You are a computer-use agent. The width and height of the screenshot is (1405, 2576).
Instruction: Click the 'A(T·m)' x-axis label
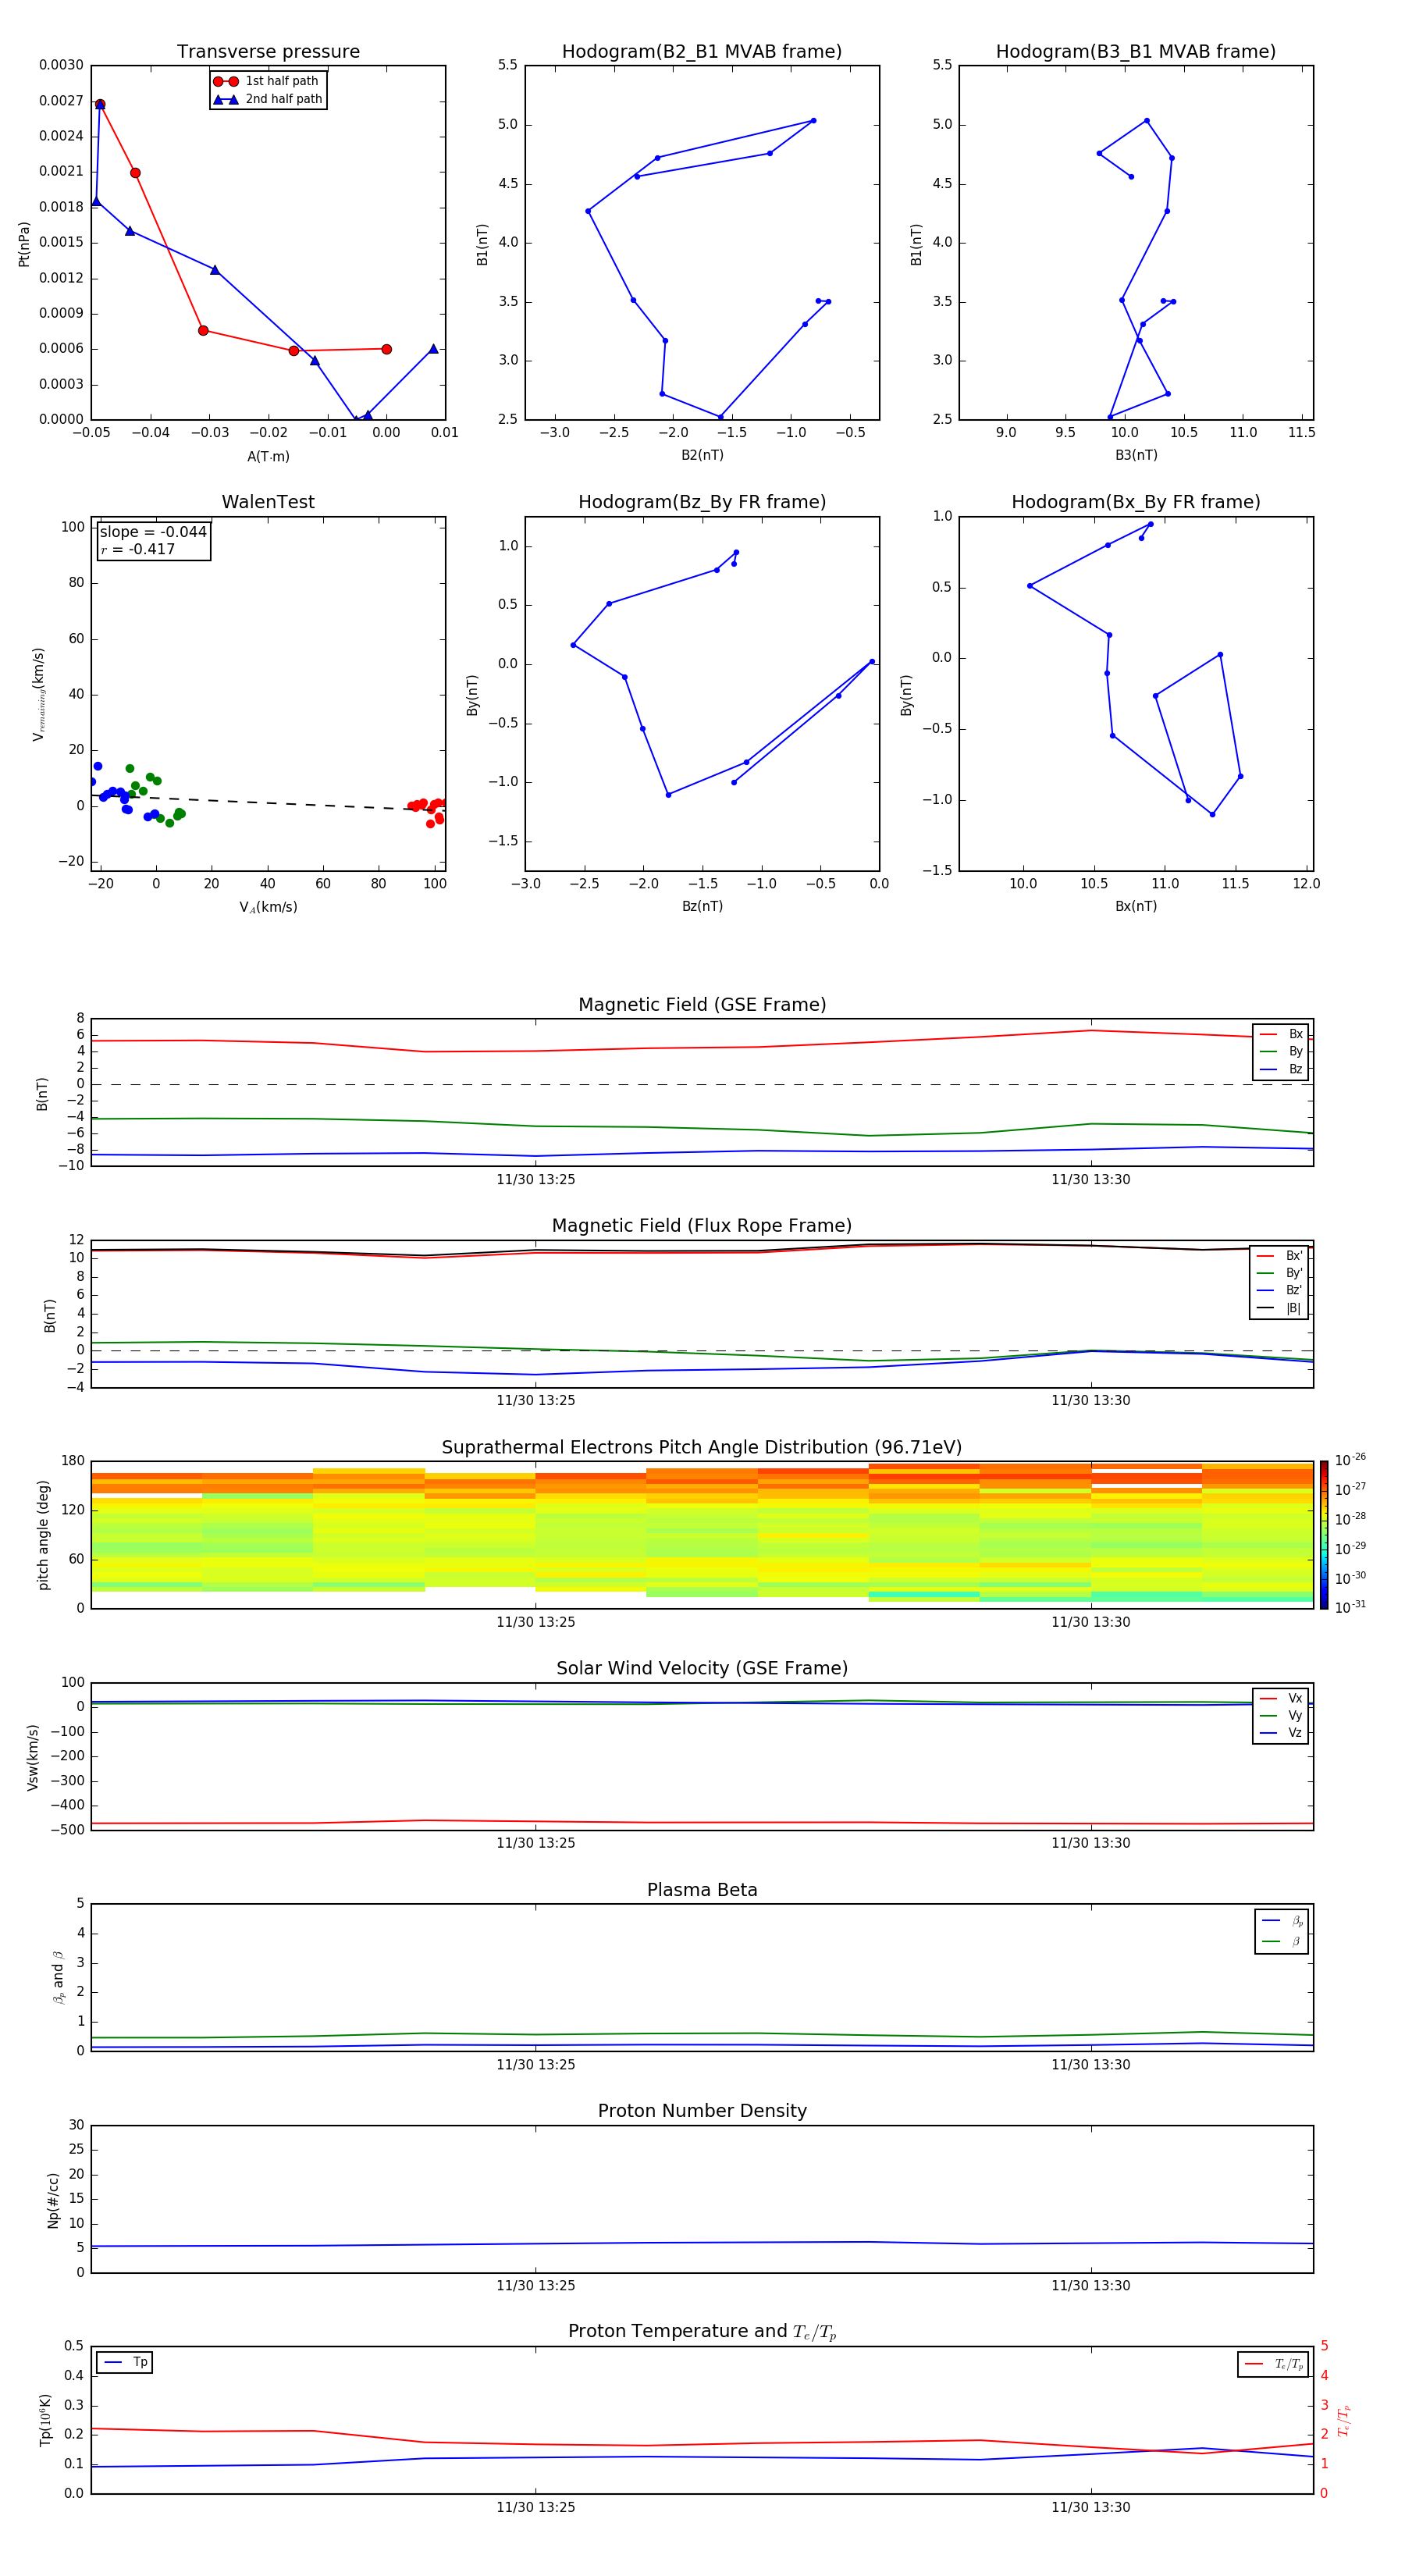coord(268,457)
